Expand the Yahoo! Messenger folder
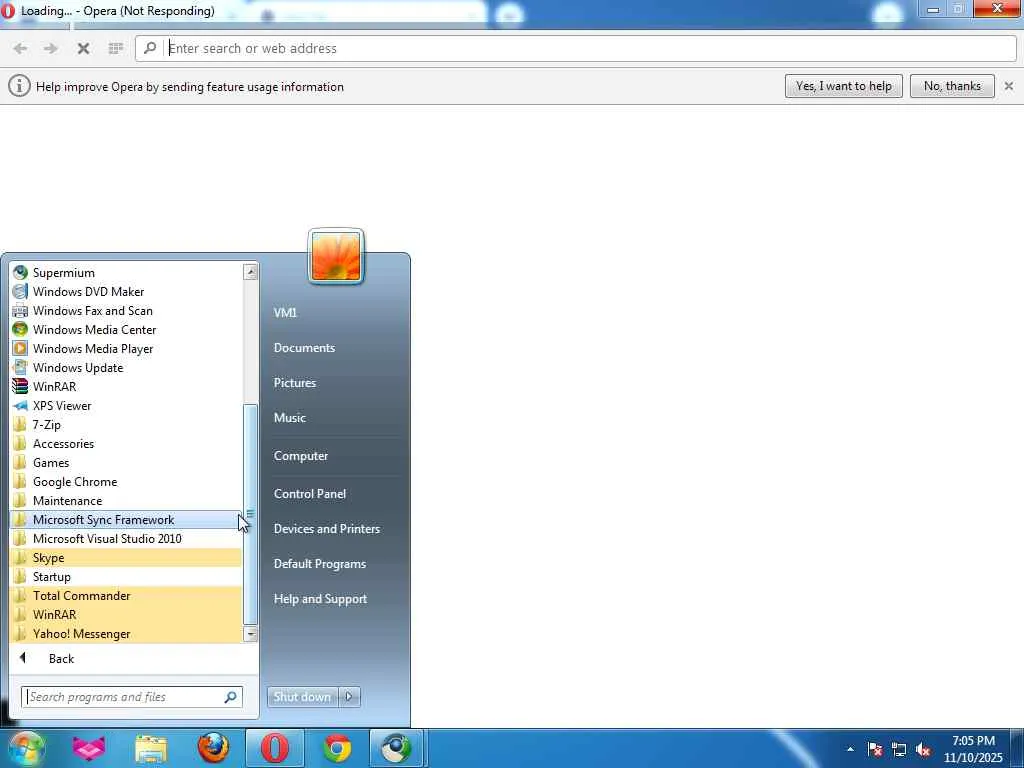 126,633
